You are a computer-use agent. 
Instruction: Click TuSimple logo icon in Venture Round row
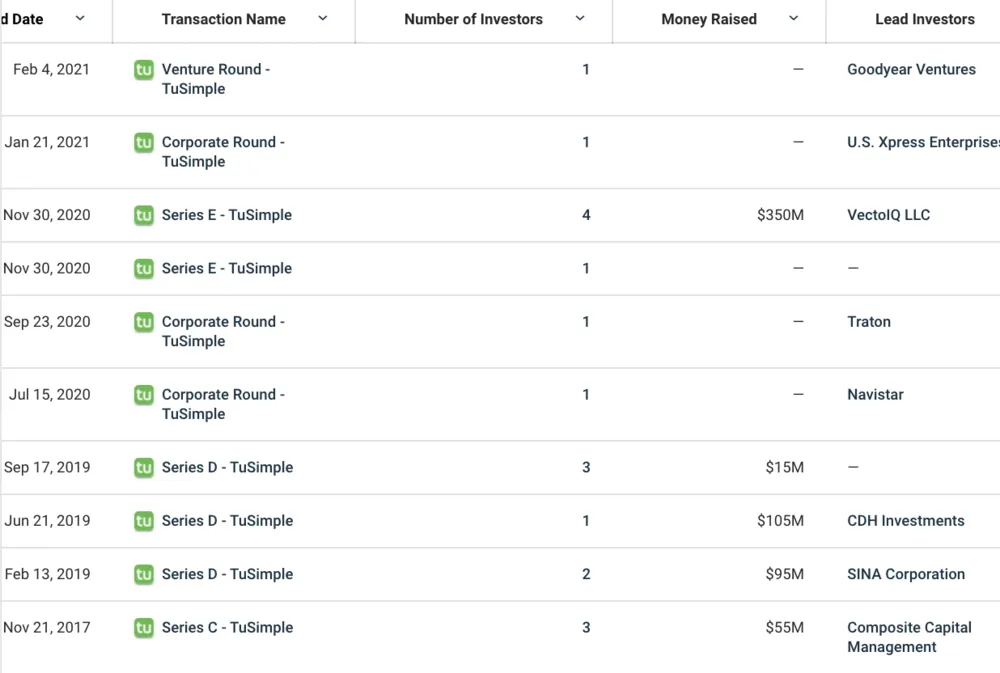point(144,70)
